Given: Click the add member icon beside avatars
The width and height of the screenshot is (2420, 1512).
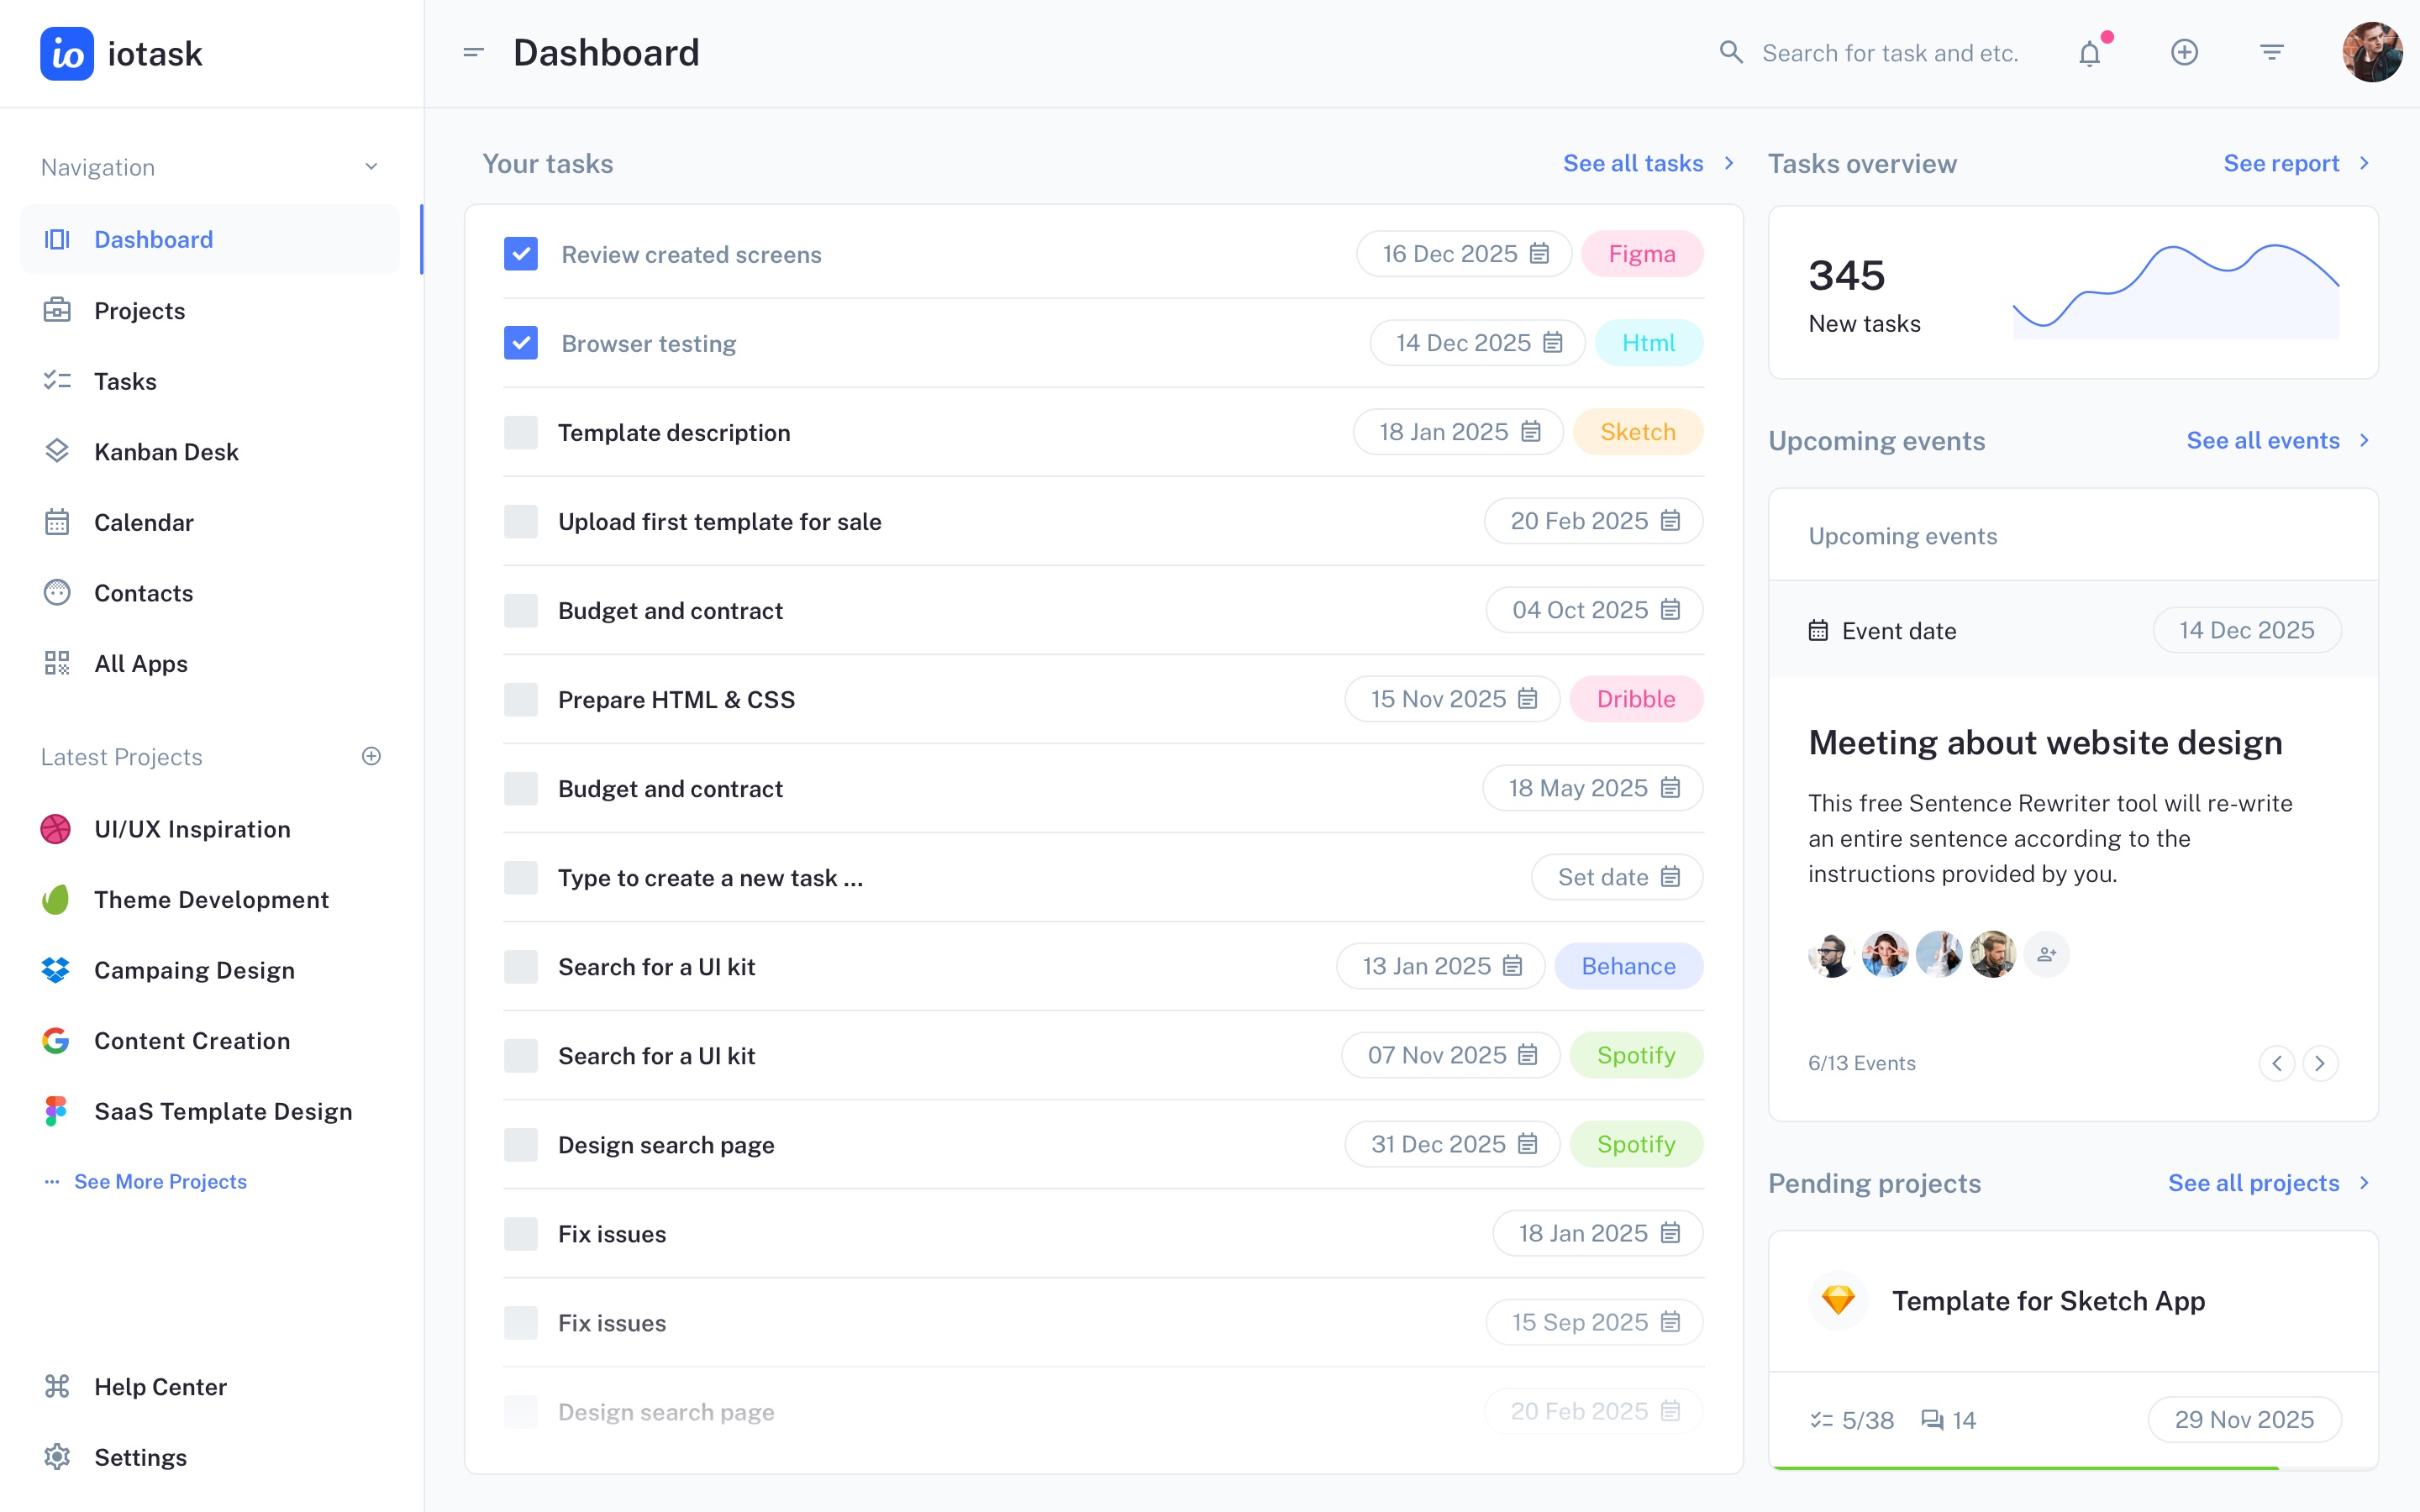Looking at the screenshot, I should 2046,954.
